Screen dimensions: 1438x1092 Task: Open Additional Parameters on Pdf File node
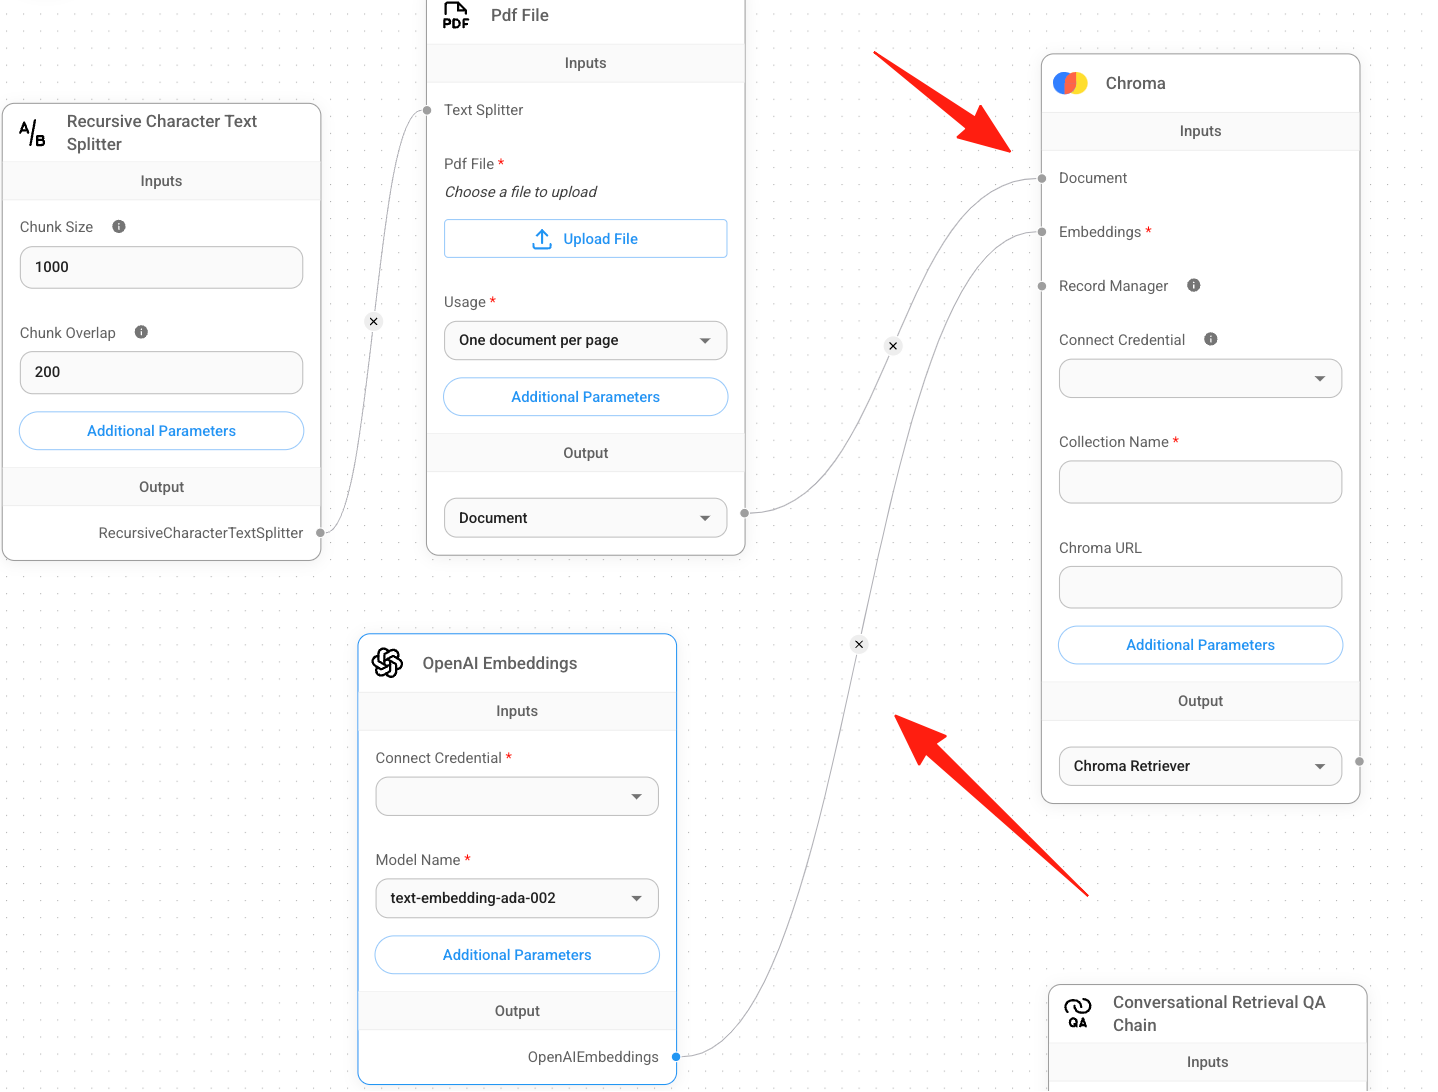pyautogui.click(x=585, y=397)
